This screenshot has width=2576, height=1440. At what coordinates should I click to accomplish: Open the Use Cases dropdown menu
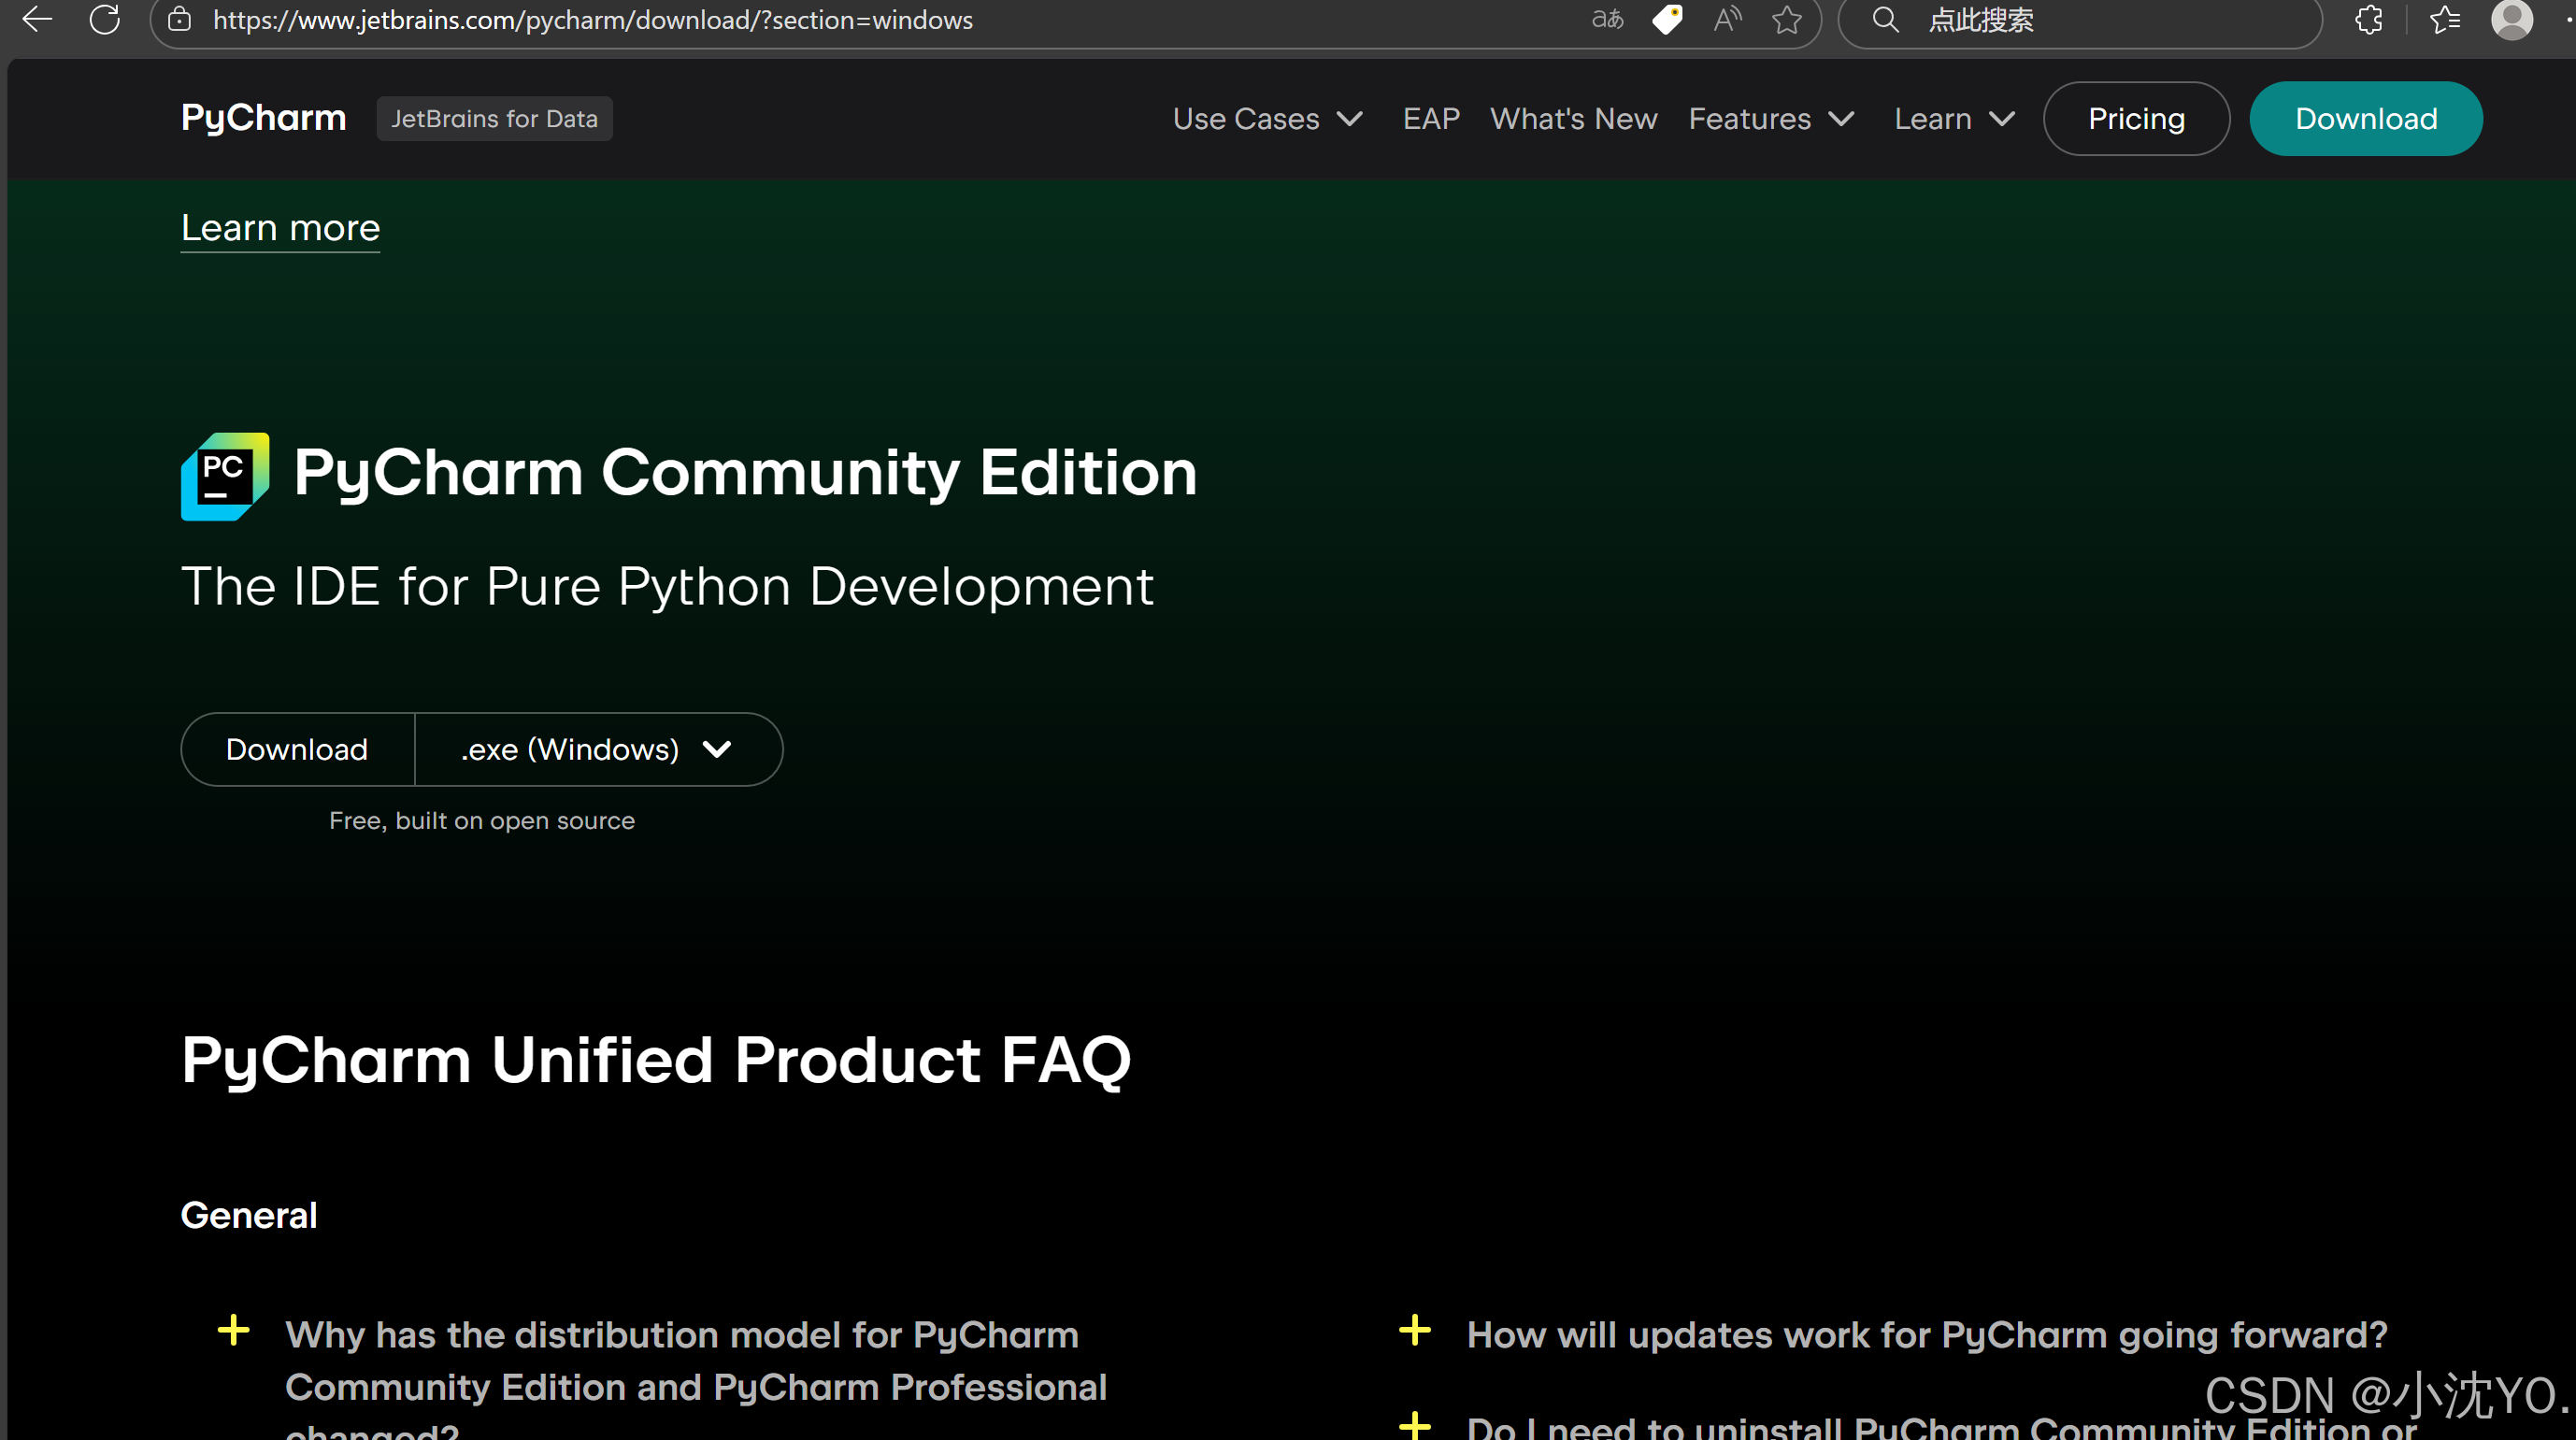pos(1268,119)
